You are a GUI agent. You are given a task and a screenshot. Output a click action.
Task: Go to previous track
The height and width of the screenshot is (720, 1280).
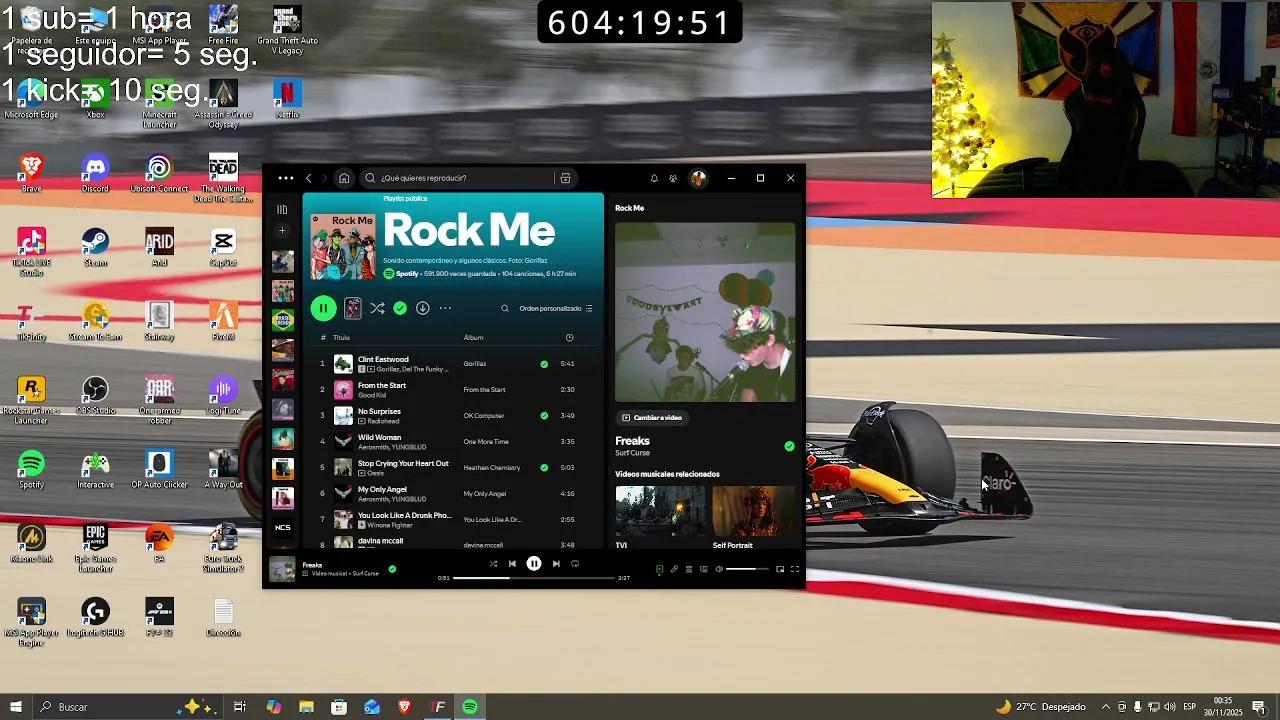(512, 564)
